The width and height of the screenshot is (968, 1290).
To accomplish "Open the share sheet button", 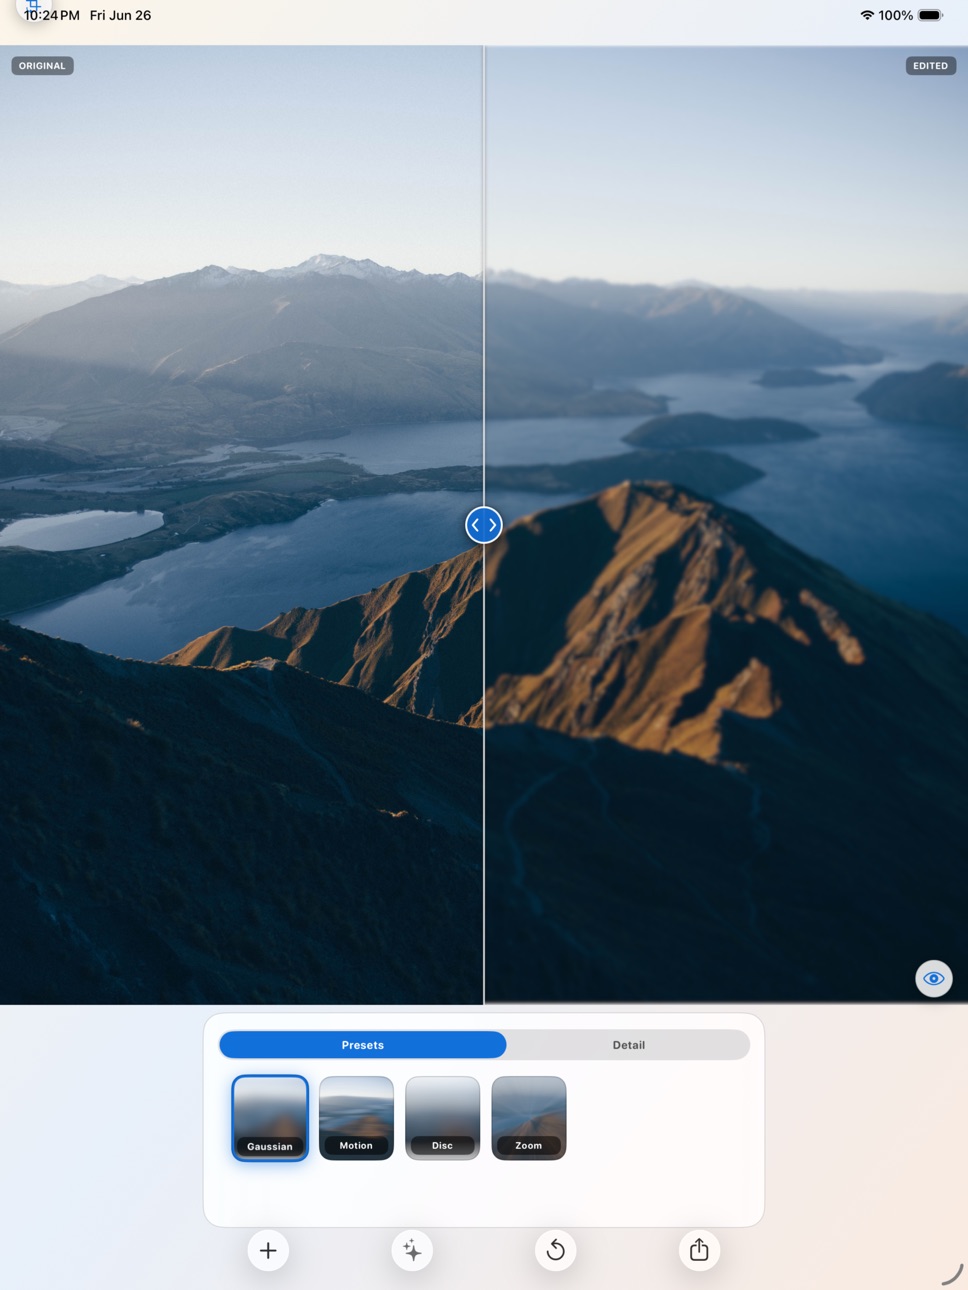I will [x=699, y=1250].
